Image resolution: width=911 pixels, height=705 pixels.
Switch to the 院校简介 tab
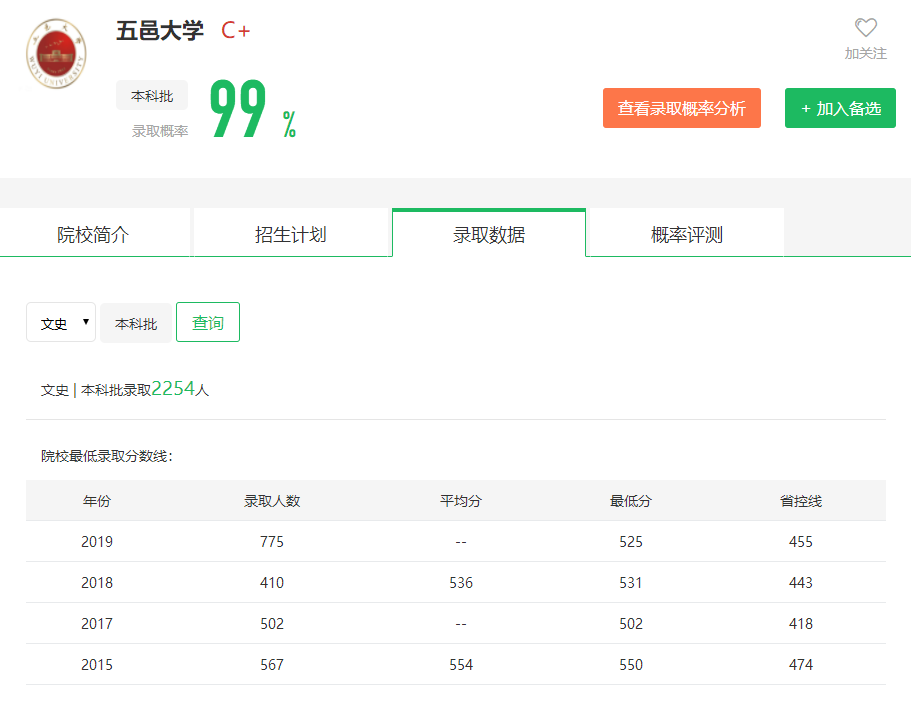pyautogui.click(x=95, y=233)
